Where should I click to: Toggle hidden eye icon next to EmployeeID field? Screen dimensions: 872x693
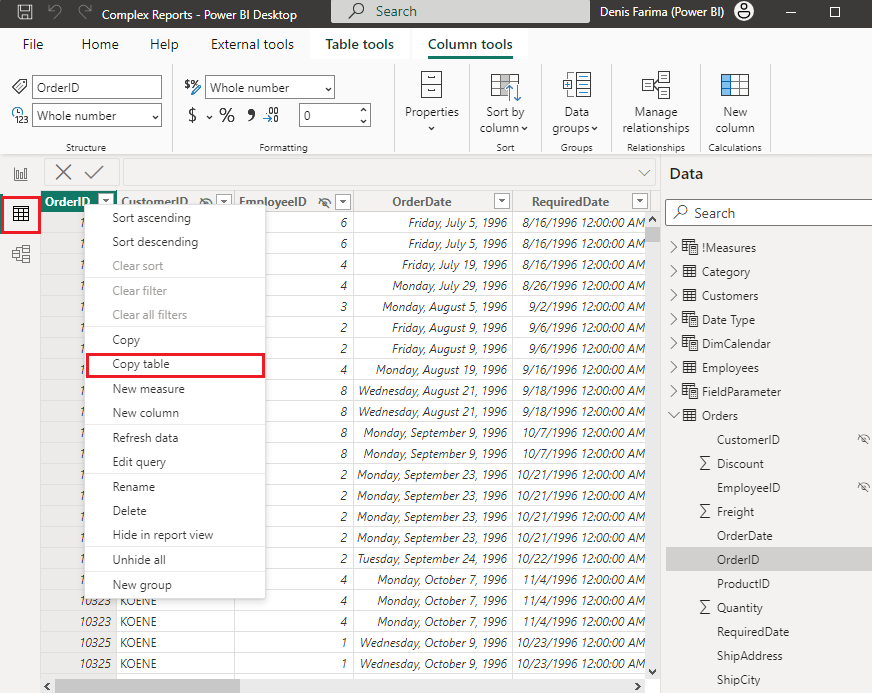(863, 488)
